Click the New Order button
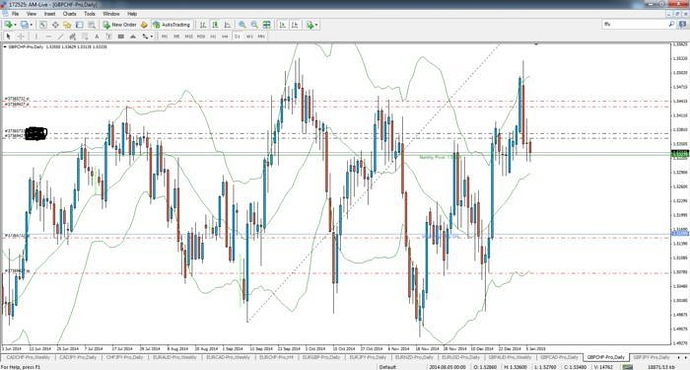690x370 pixels. click(x=120, y=25)
